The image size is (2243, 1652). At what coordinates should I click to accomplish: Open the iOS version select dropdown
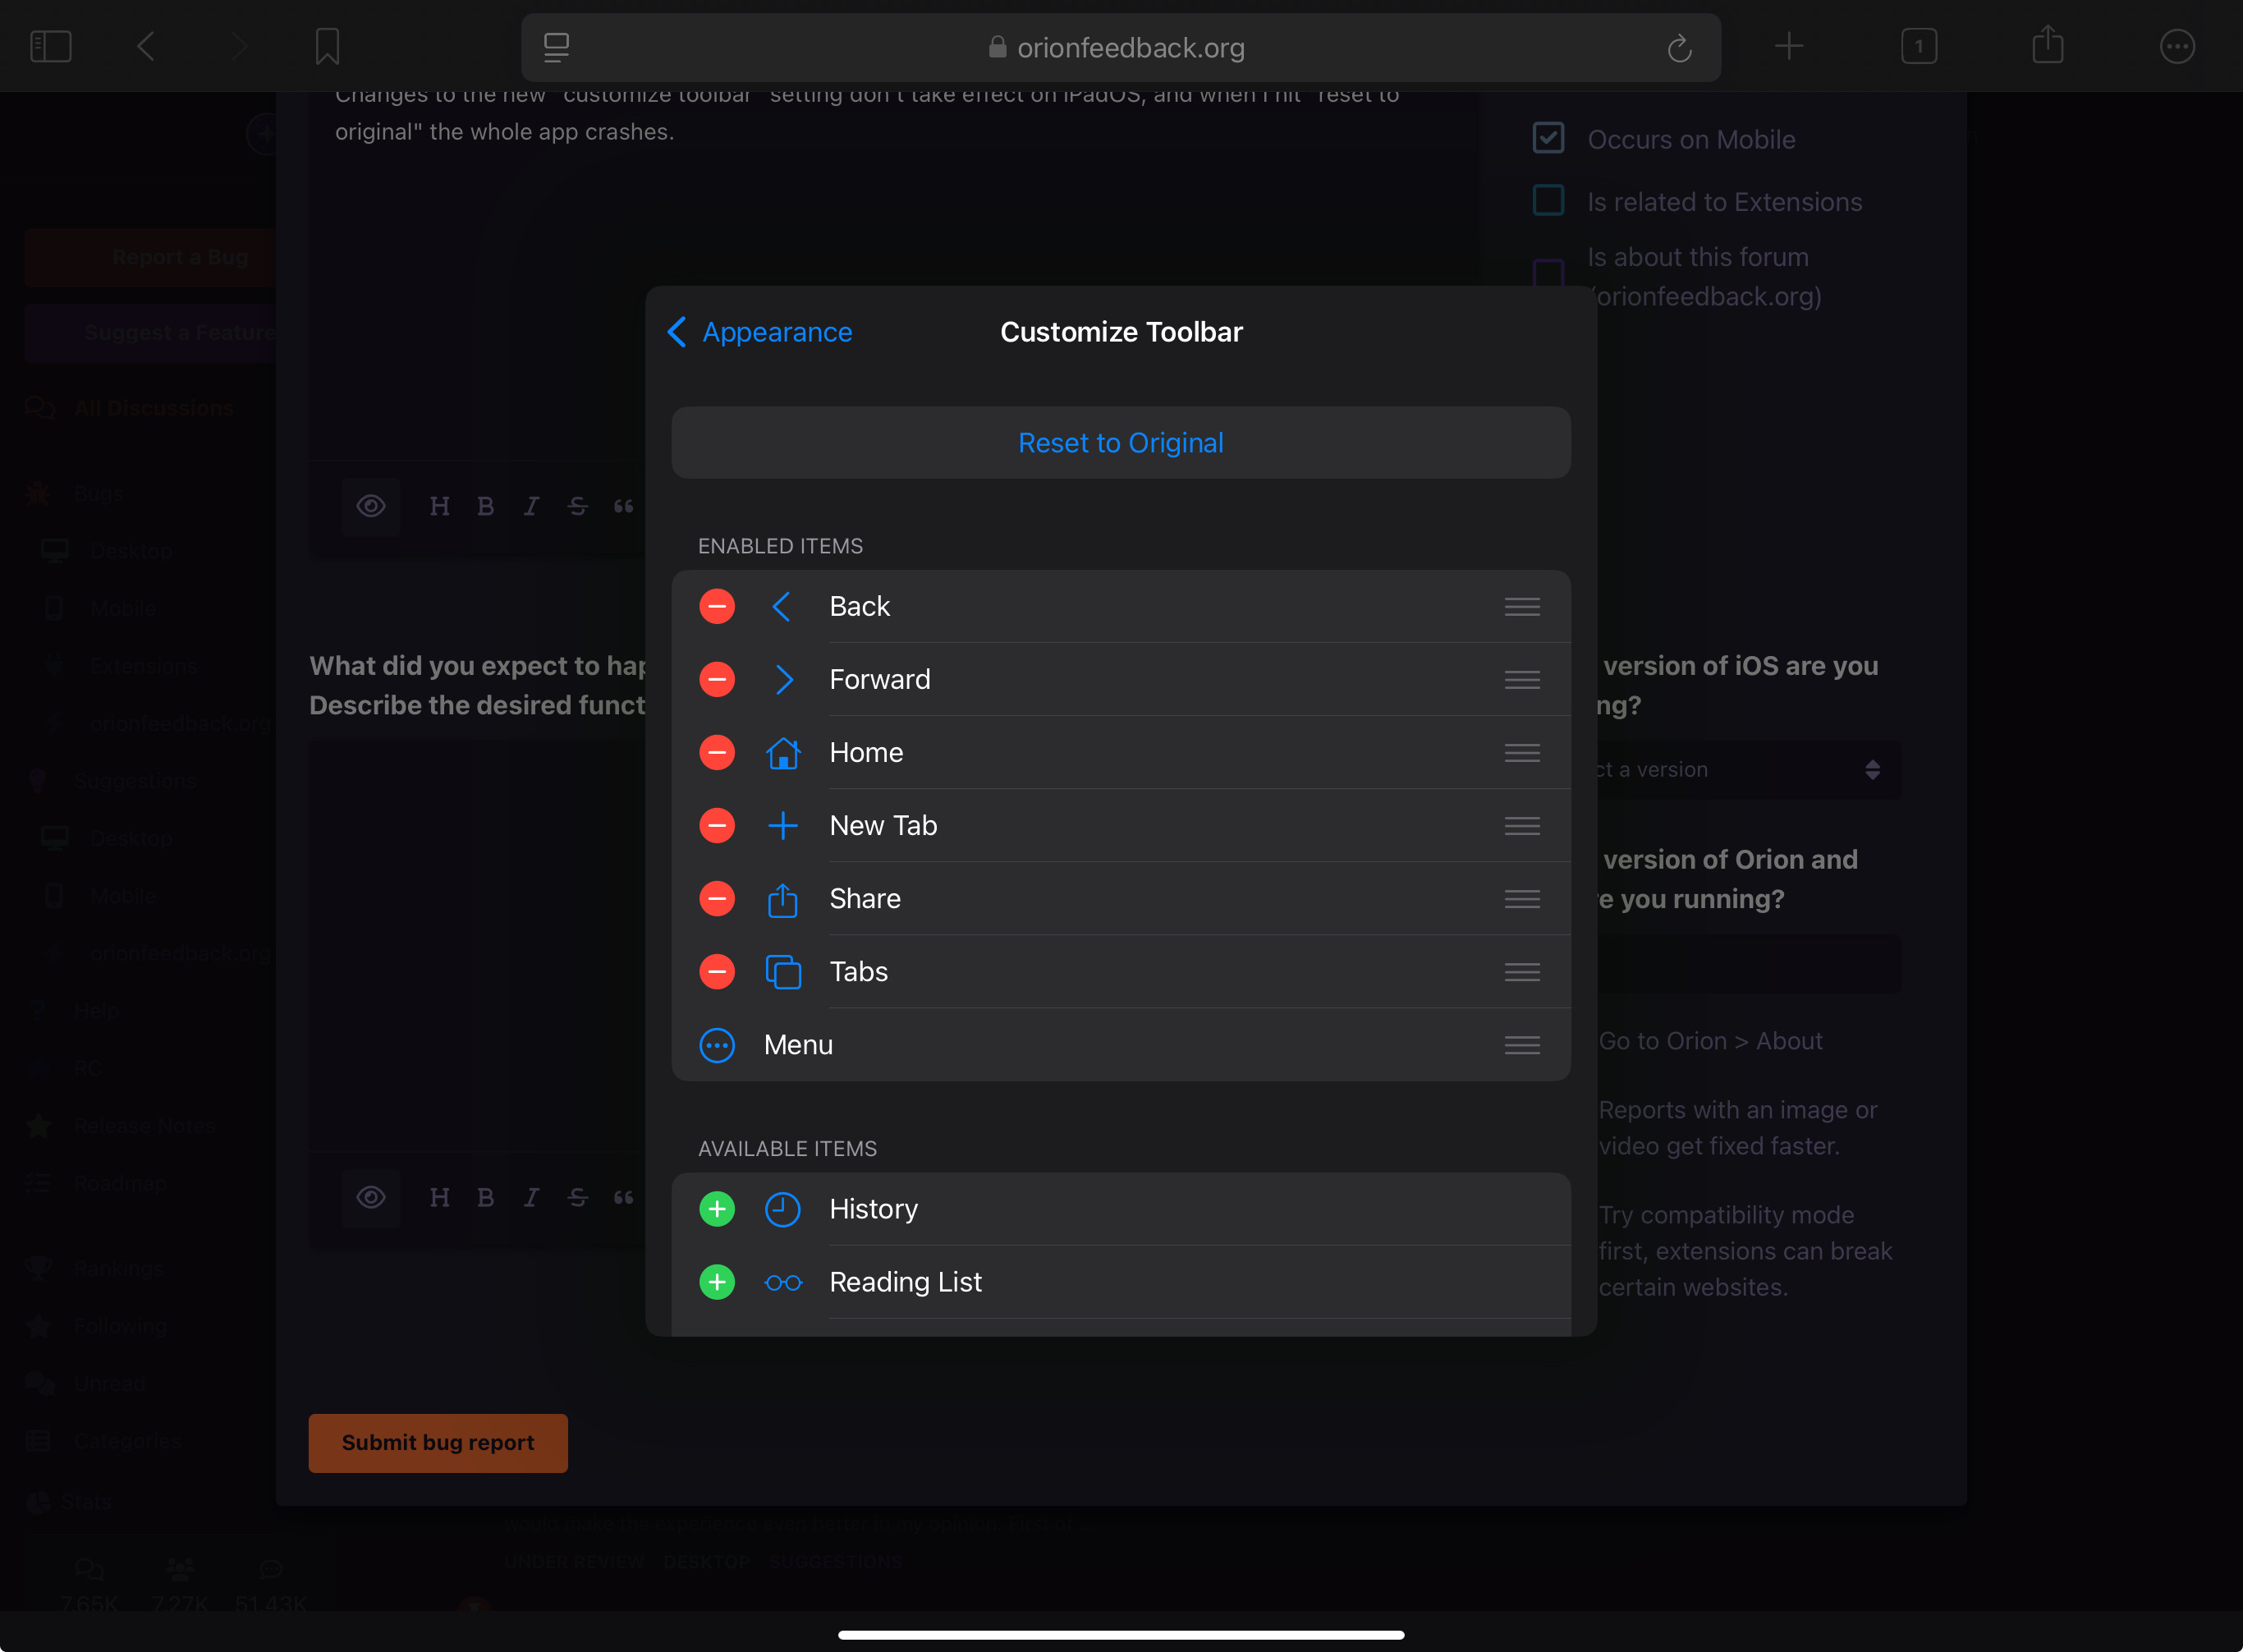coord(1750,770)
